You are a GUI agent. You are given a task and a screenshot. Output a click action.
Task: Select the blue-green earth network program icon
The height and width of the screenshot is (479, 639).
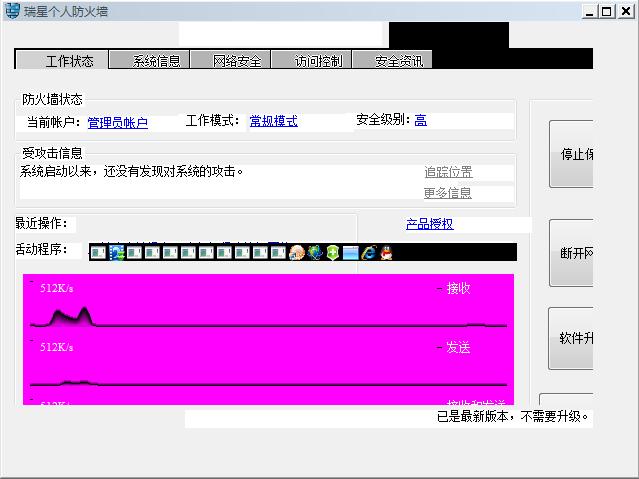tap(315, 253)
